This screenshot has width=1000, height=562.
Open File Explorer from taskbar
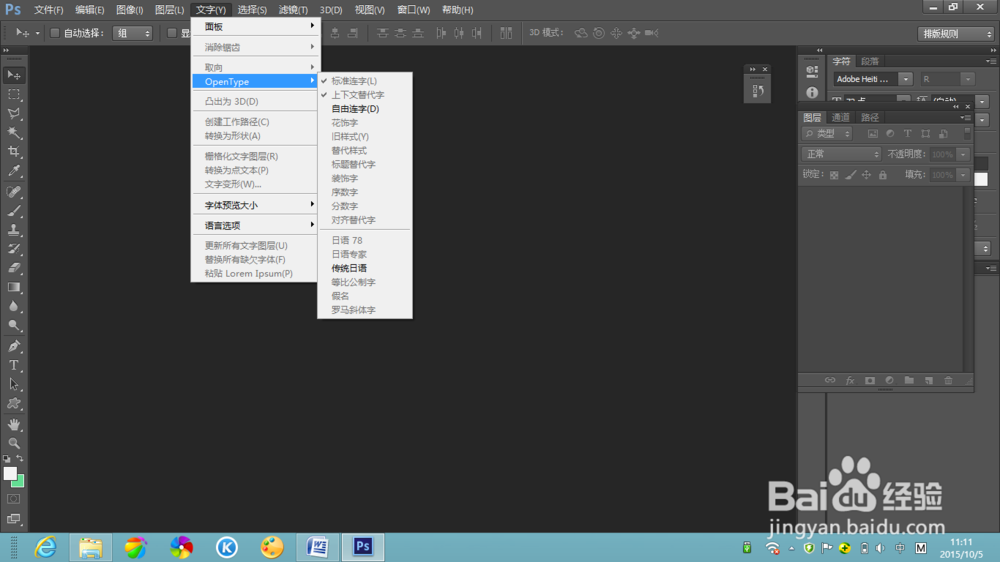pyautogui.click(x=91, y=547)
